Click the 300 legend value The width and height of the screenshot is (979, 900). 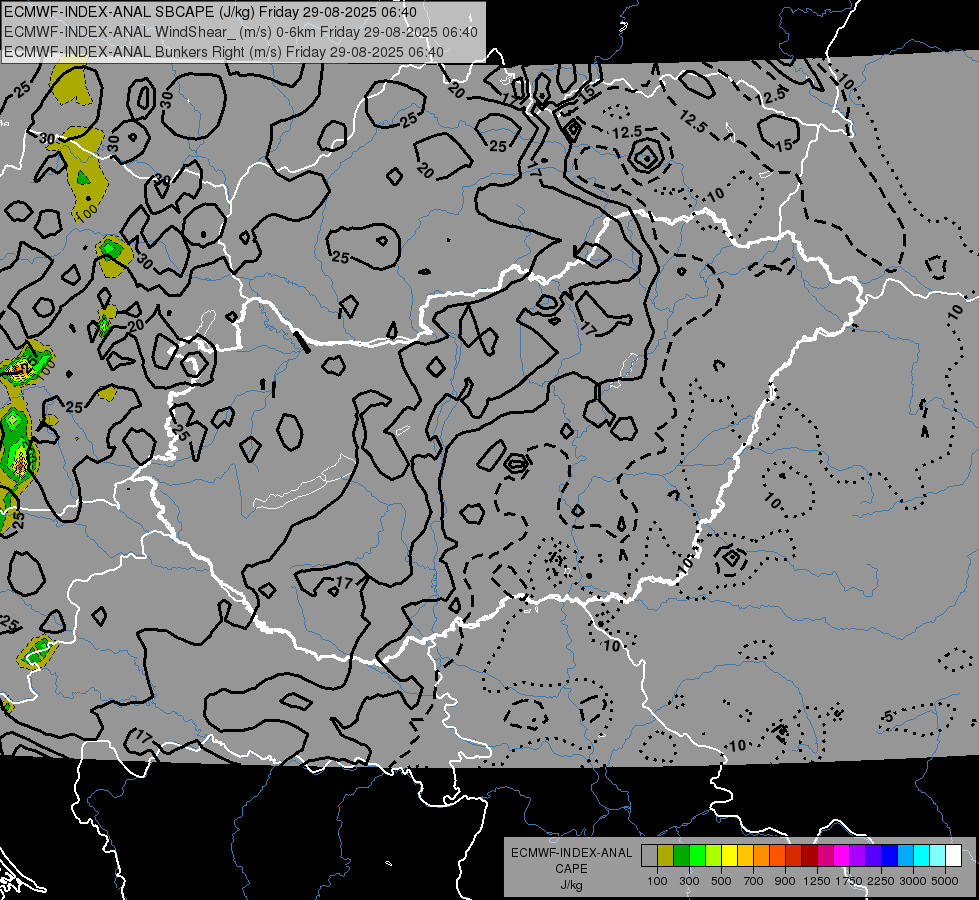(689, 881)
